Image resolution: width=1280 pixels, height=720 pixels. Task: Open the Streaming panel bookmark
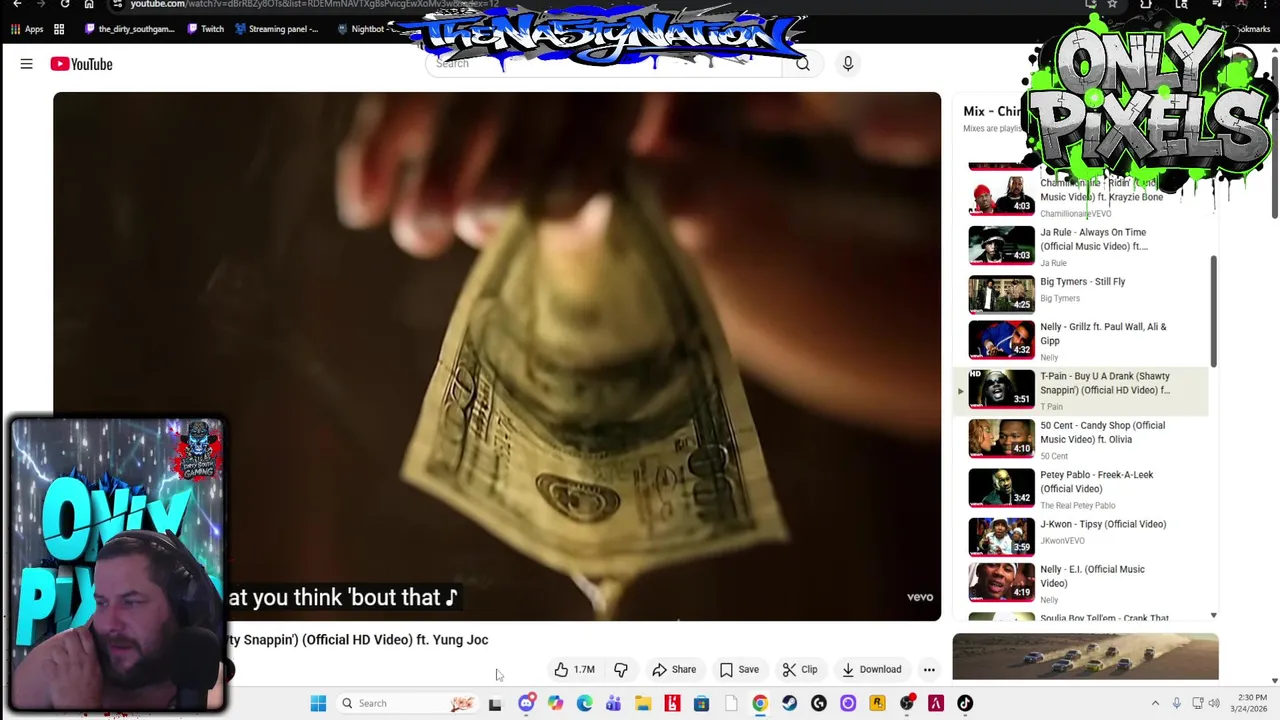pos(276,29)
